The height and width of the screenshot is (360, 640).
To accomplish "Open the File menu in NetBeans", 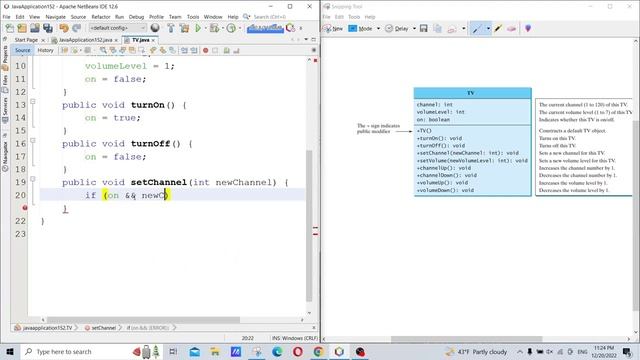I will click(7, 17).
